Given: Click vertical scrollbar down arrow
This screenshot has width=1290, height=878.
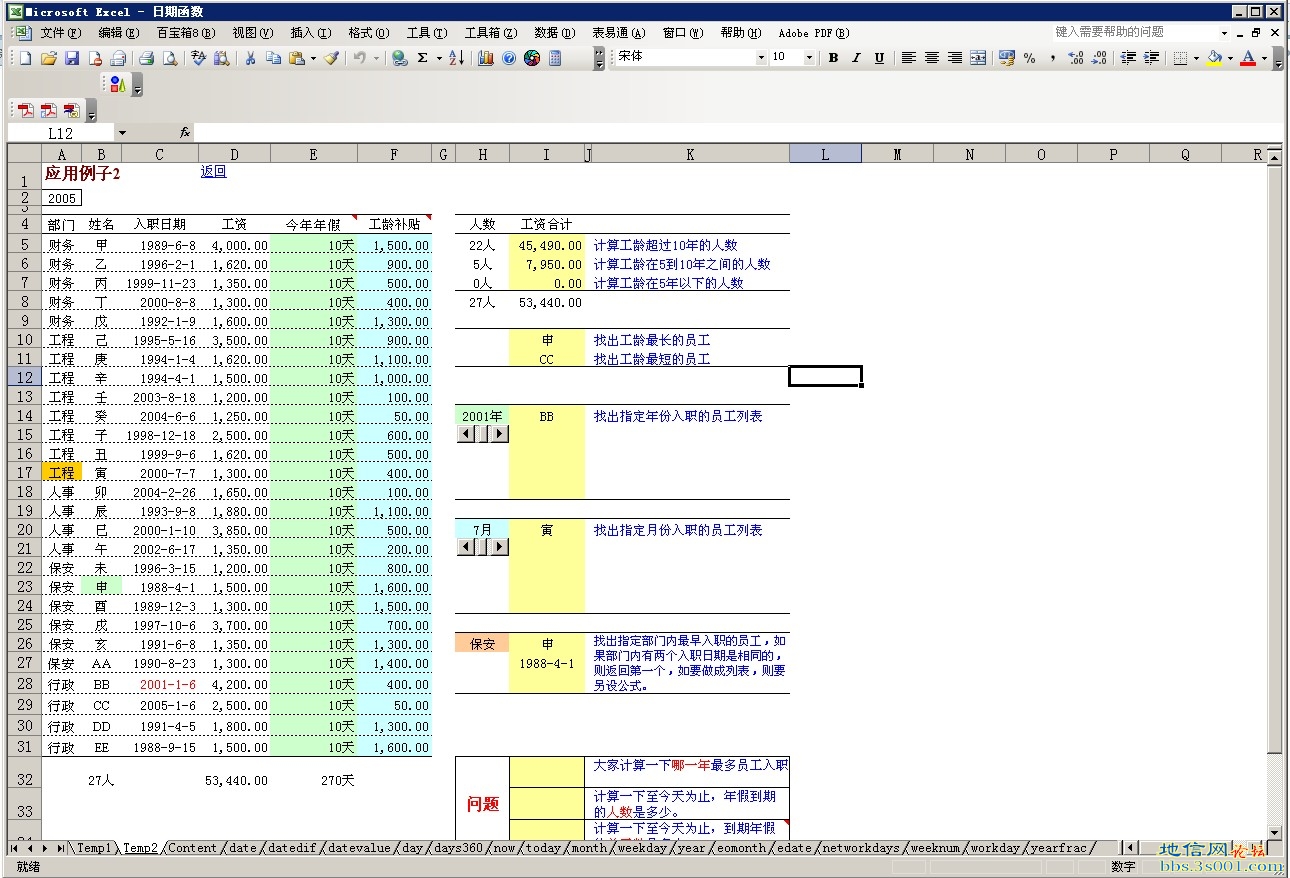Looking at the screenshot, I should coord(1274,832).
